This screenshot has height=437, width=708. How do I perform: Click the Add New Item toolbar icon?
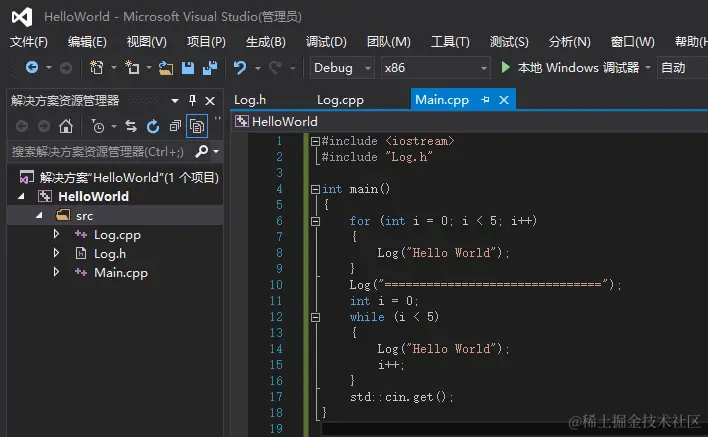coord(132,68)
